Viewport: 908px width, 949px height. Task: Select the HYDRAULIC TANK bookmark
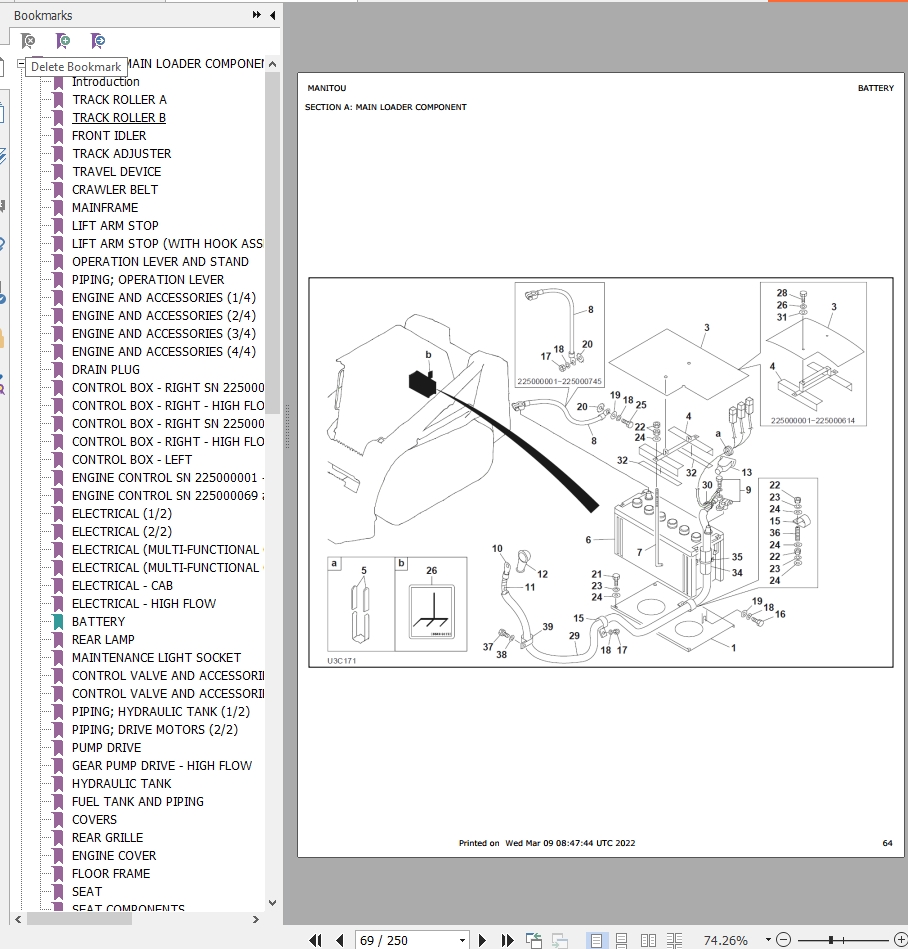point(121,783)
